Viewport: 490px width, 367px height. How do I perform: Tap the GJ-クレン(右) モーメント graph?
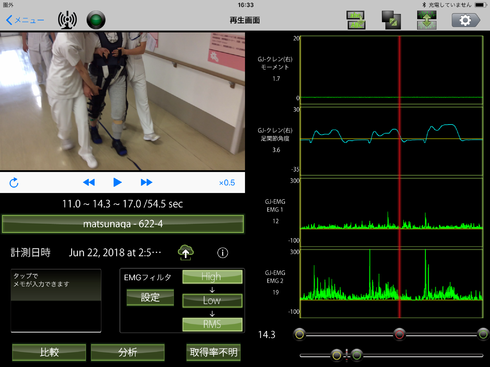[392, 70]
